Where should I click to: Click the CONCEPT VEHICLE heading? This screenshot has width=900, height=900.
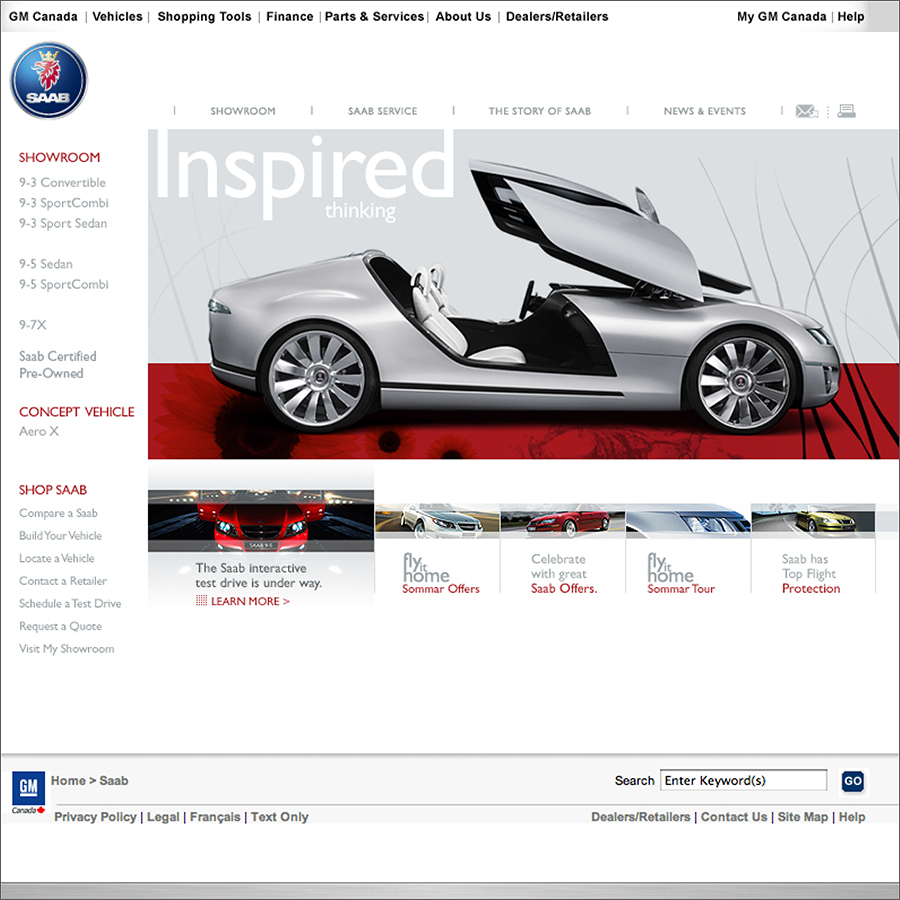(x=76, y=412)
